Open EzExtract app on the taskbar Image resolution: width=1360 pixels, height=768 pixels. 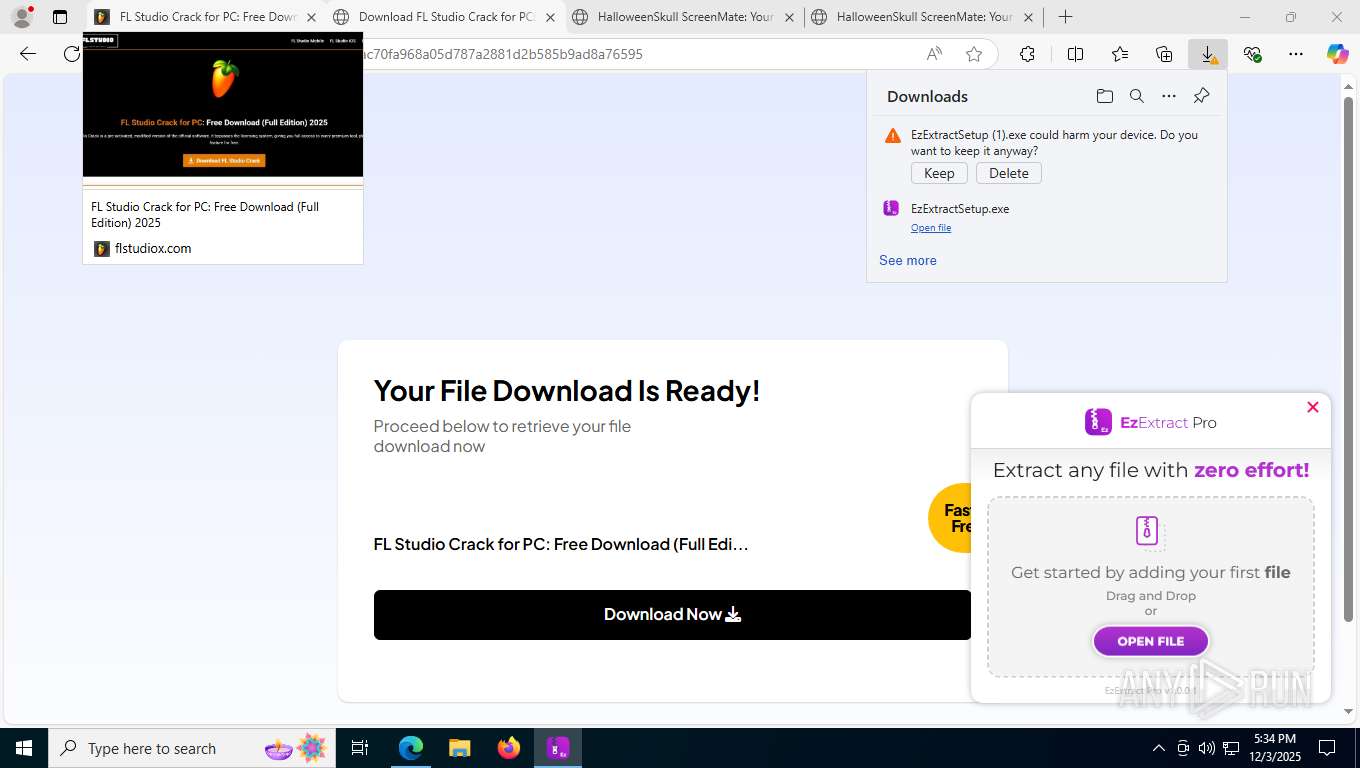[557, 748]
